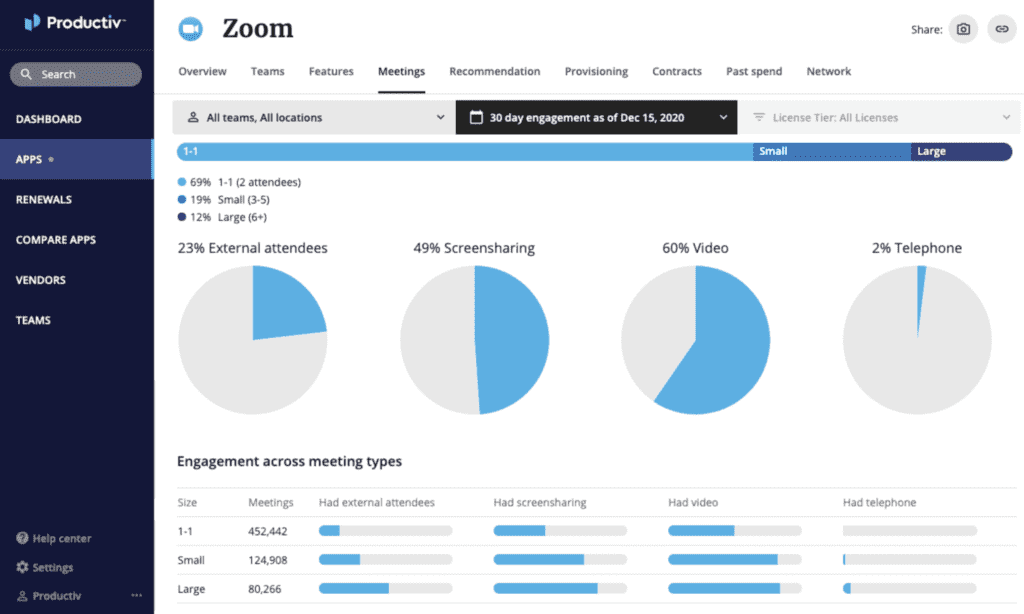Click the '80,266' meetings value
1024x614 pixels.
coord(264,589)
